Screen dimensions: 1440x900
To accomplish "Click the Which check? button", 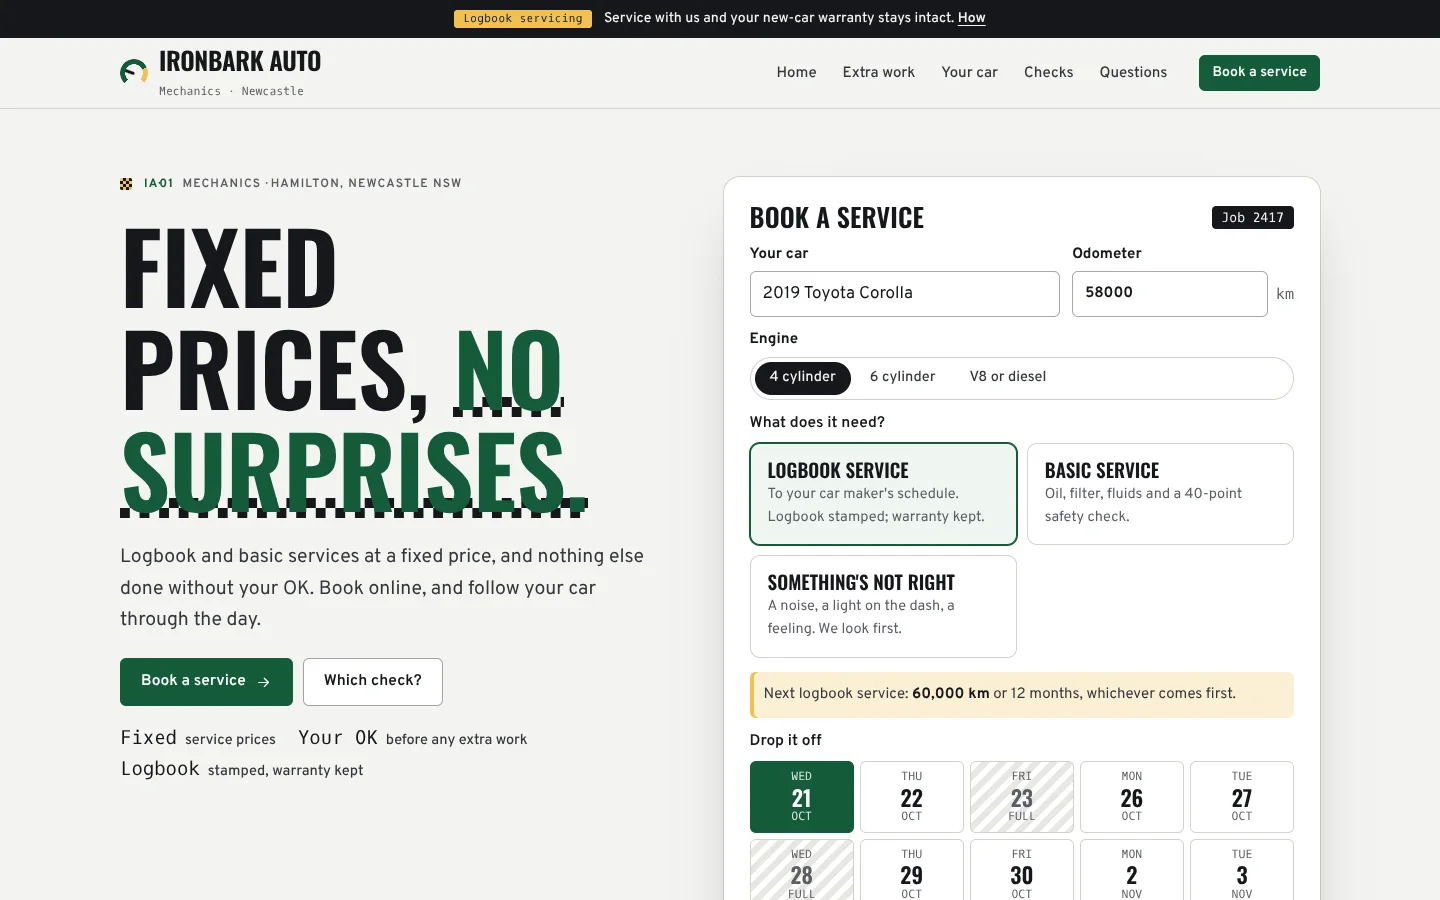I will click(373, 681).
